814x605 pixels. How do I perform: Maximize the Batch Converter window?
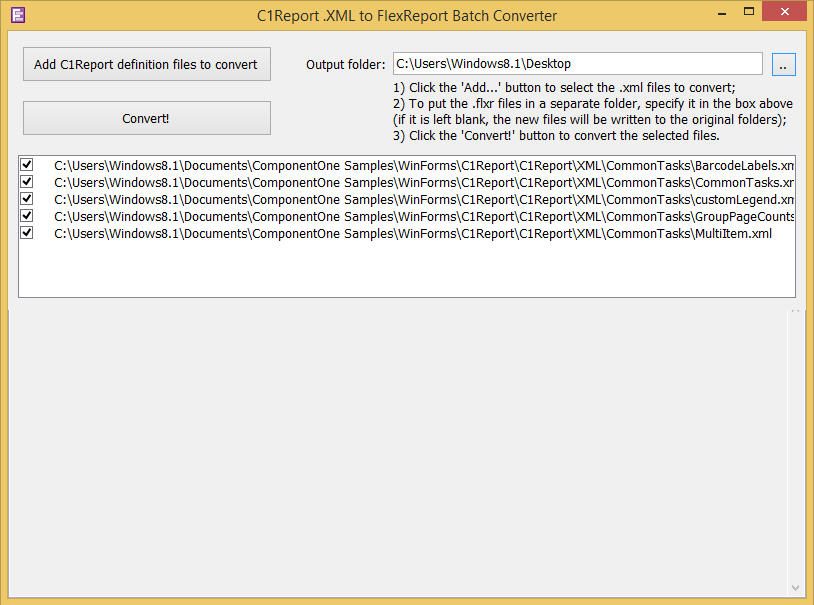749,11
